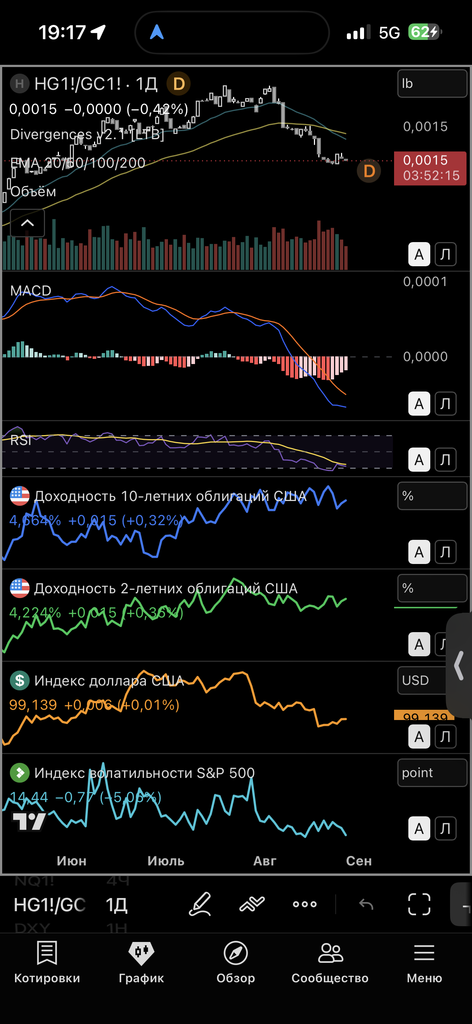Image resolution: width=472 pixels, height=1024 pixels.
Task: Change the 1Д interval button
Action: pos(117,905)
